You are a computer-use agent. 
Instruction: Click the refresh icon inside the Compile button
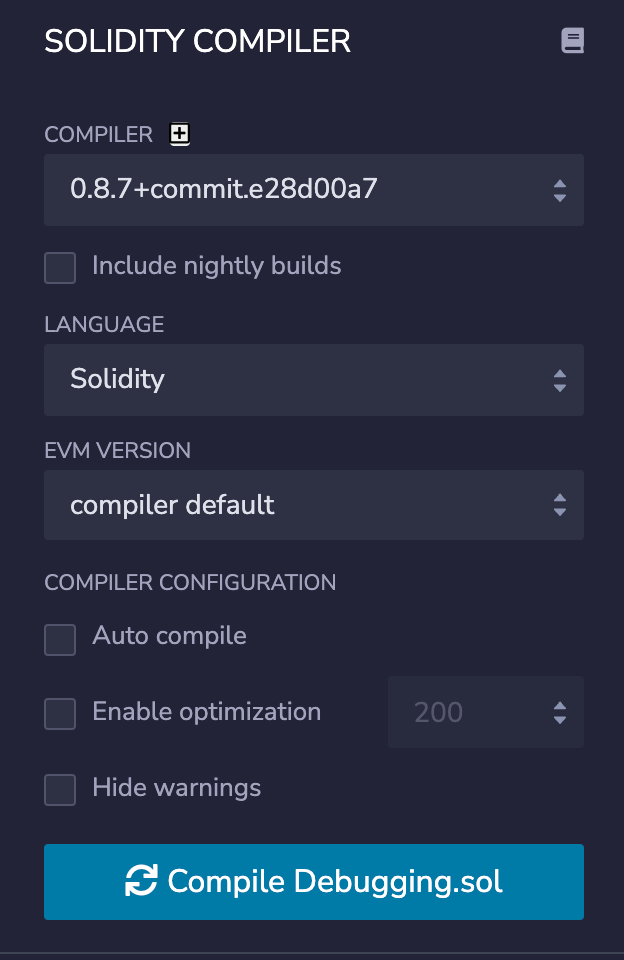point(139,882)
